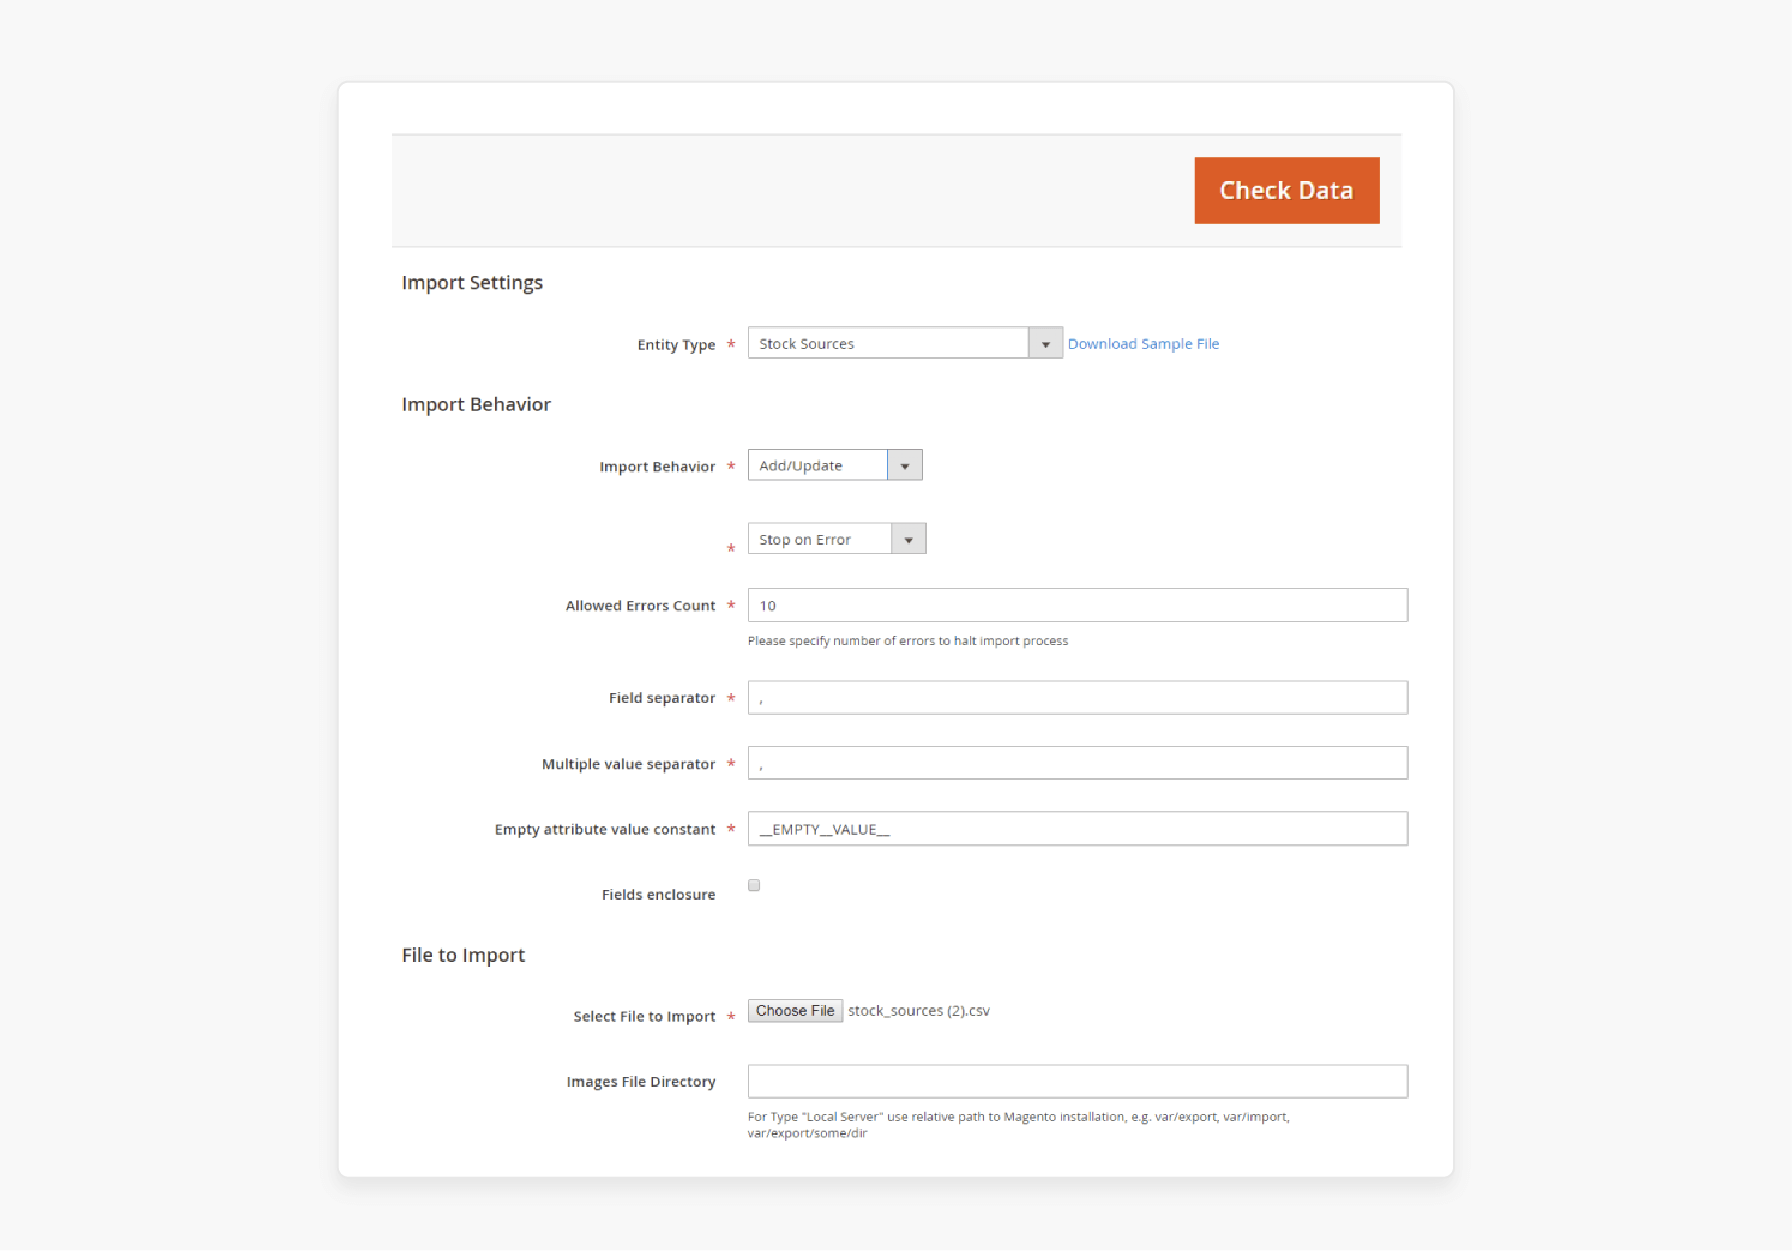Open the Download Sample File link
Screen dimensions: 1792x1251
[1143, 344]
